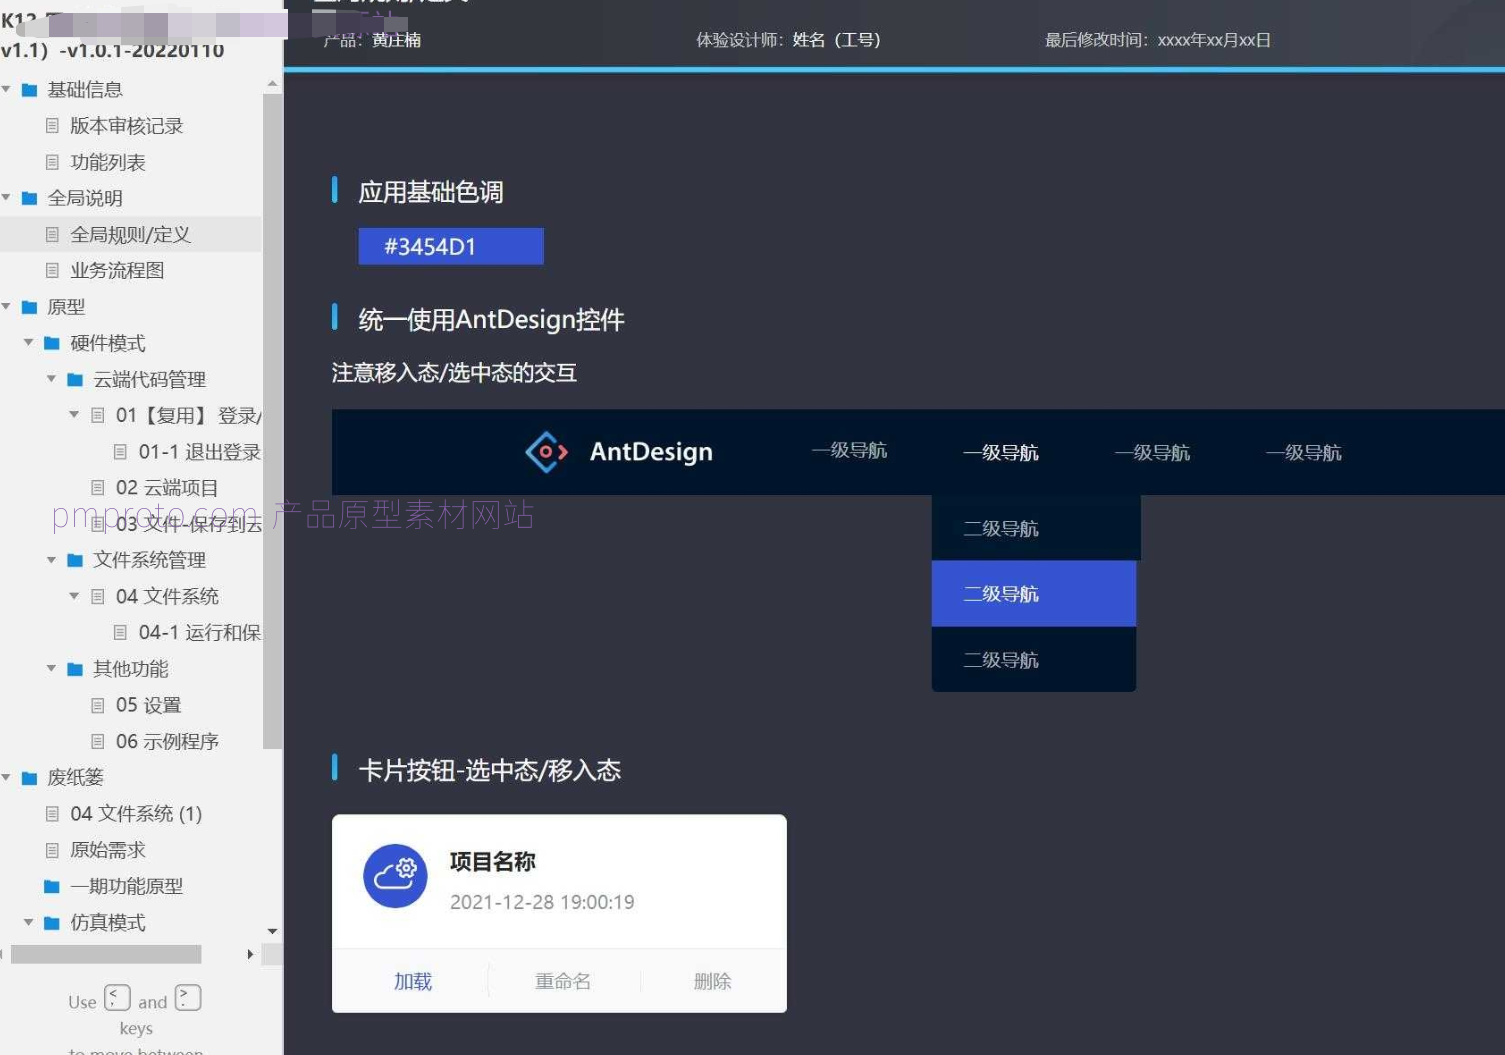Viewport: 1505px width, 1055px height.
Task: Click the 05 设置 page icon
Action: 98,705
